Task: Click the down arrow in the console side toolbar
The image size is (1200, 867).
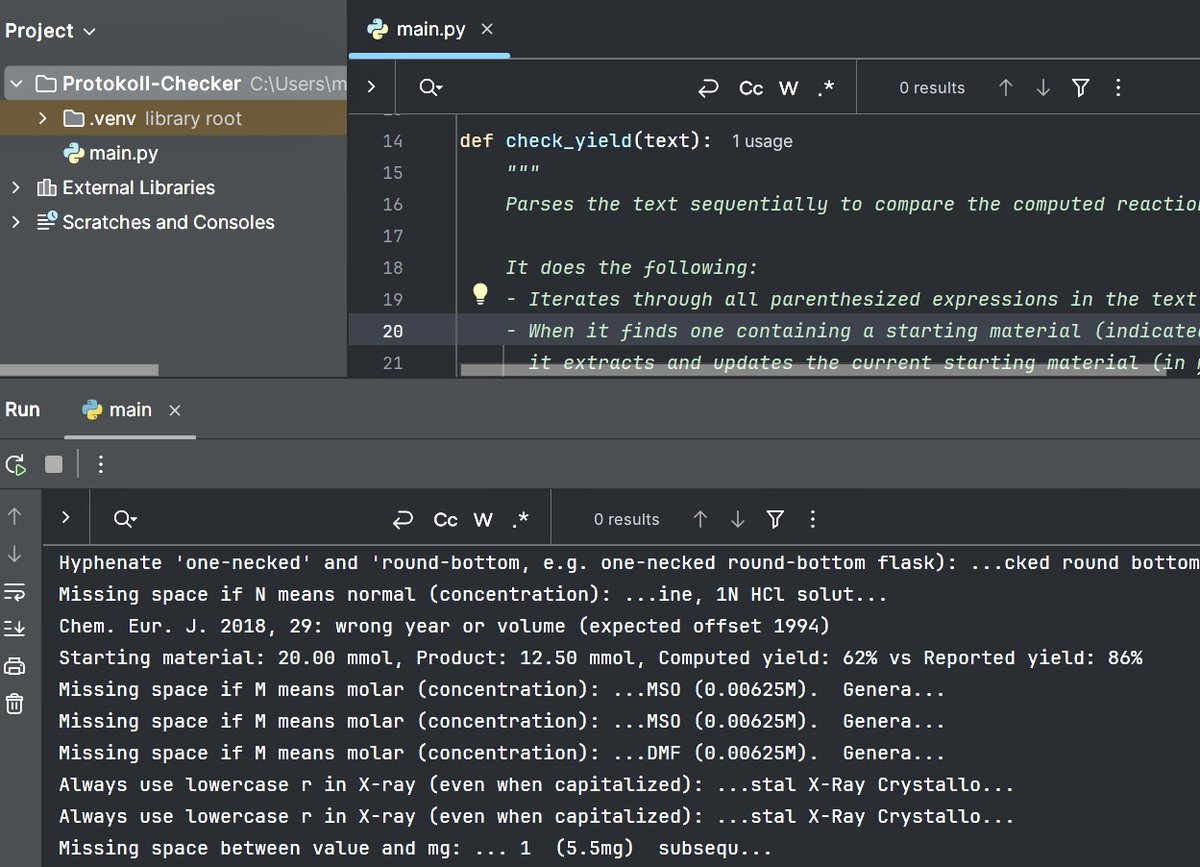Action: tap(15, 553)
